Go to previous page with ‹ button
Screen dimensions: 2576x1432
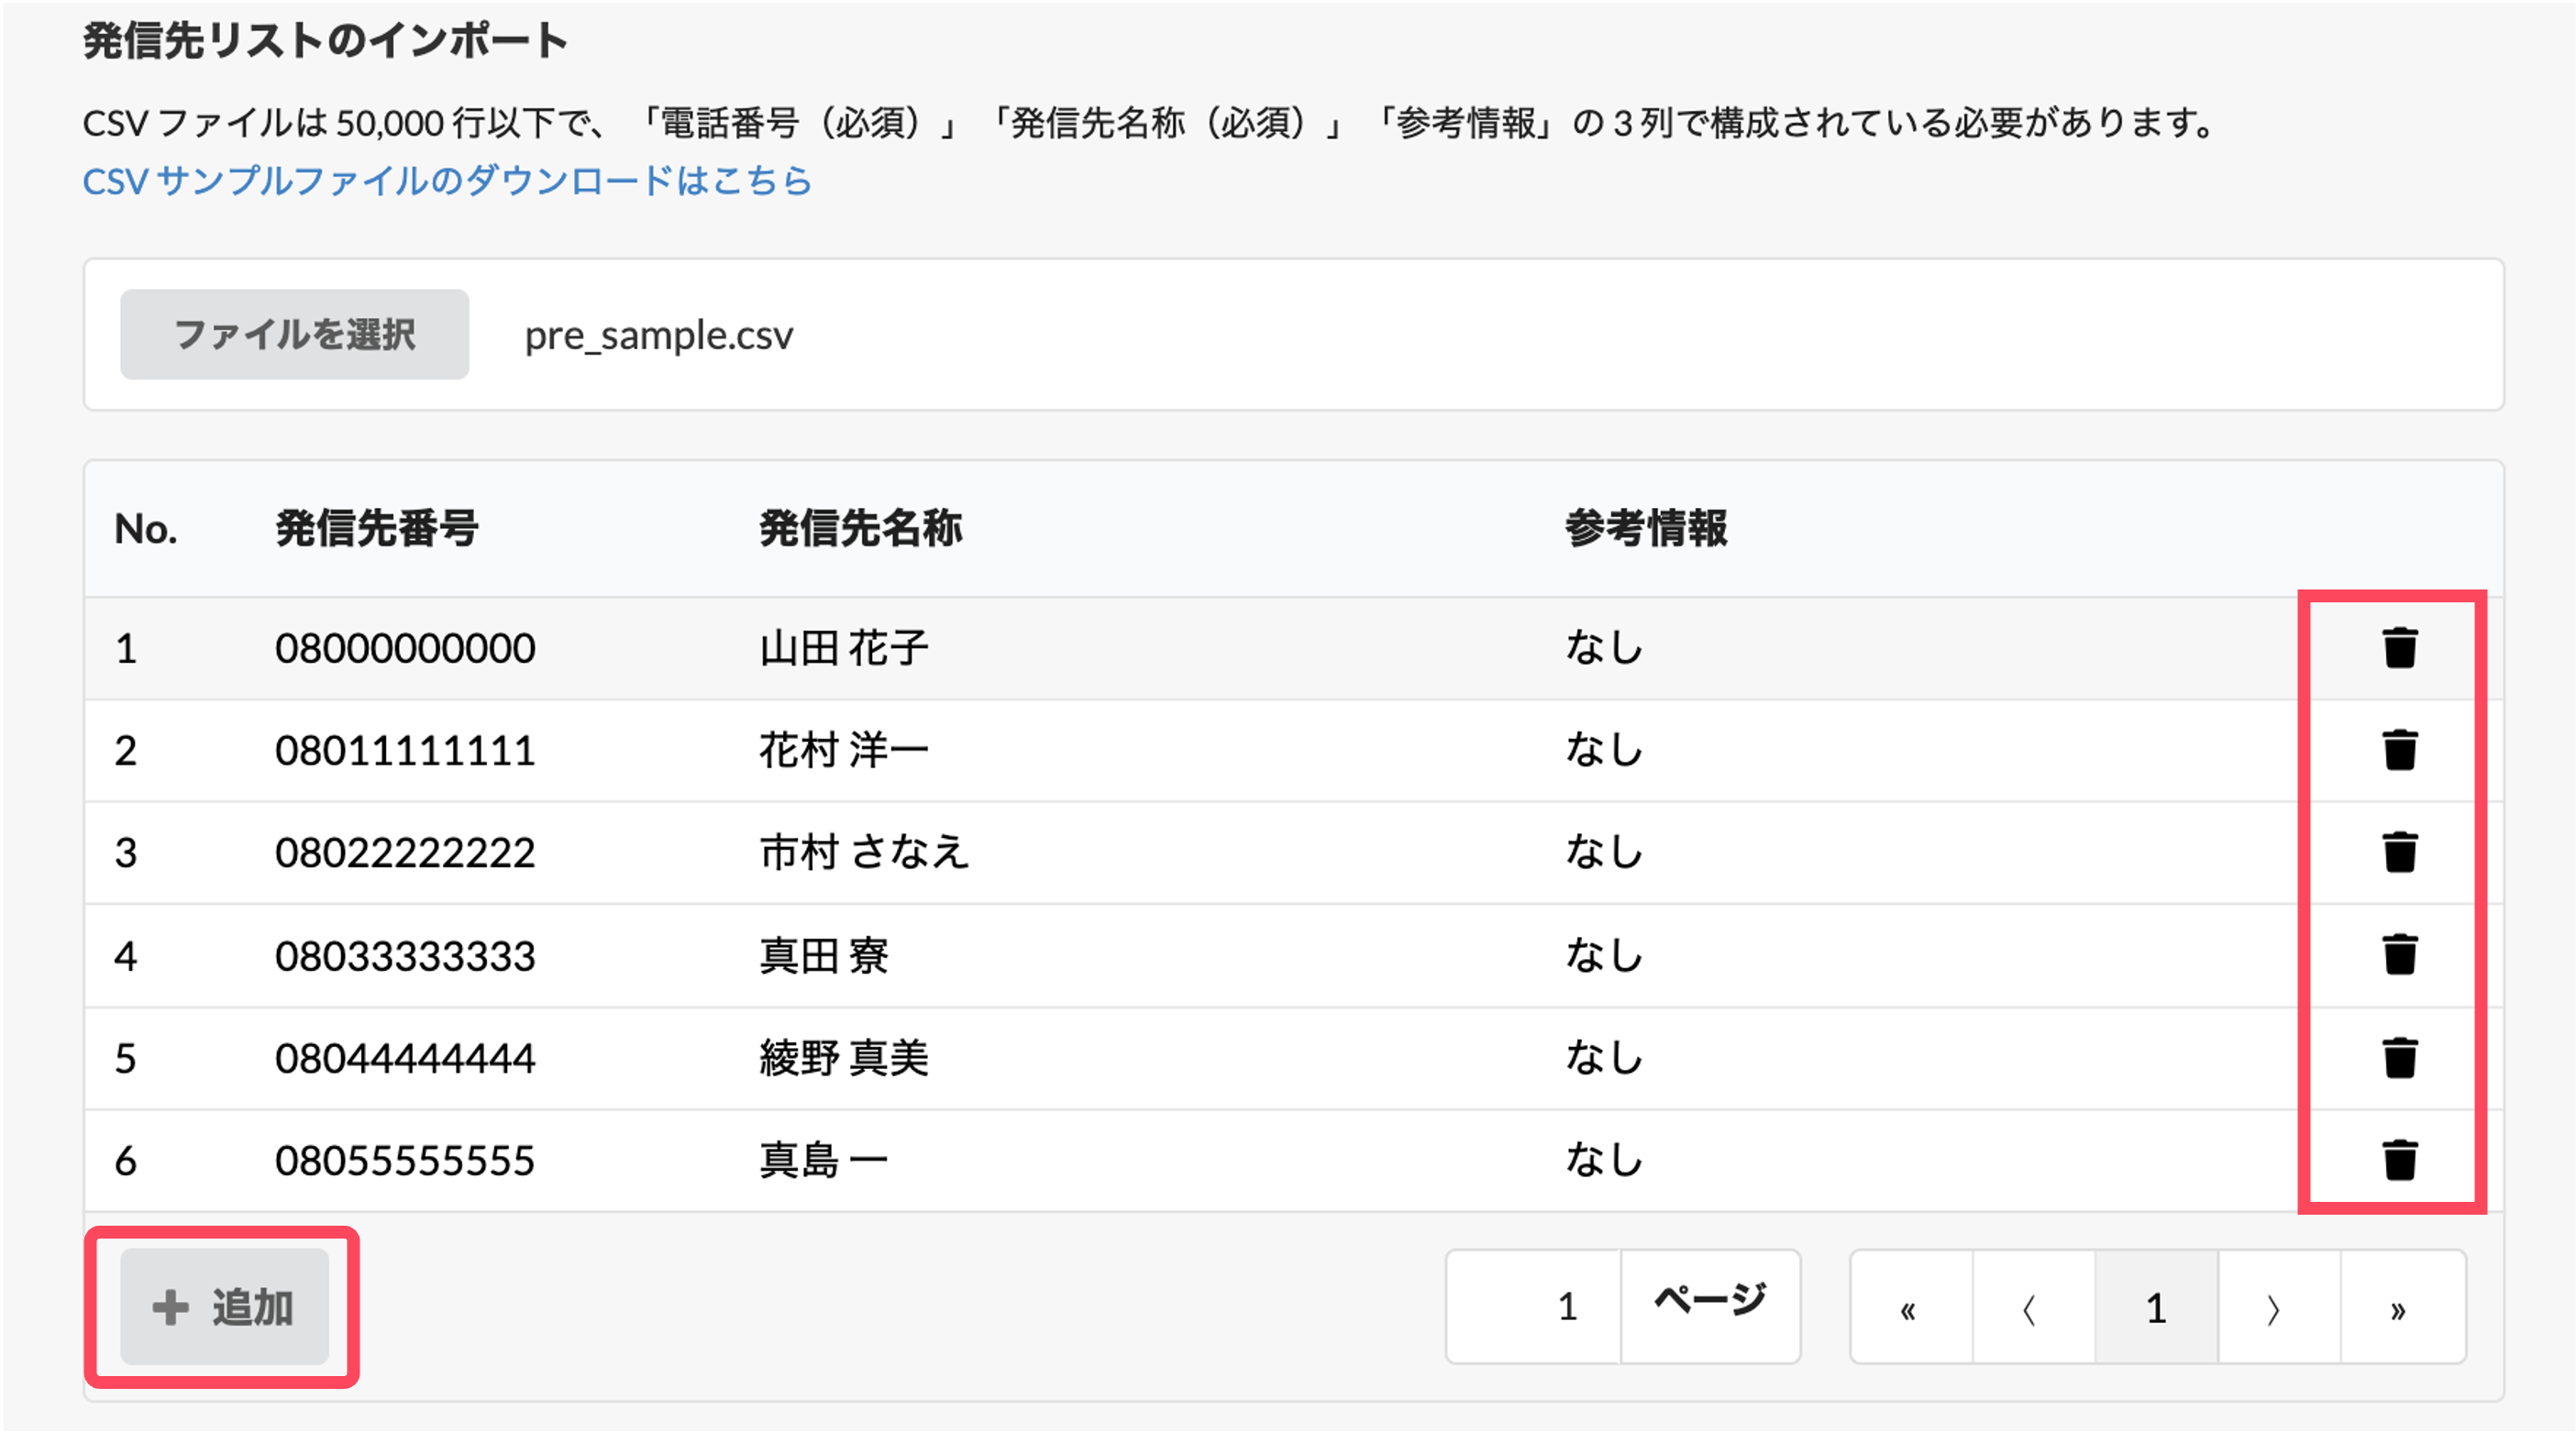(2033, 1307)
